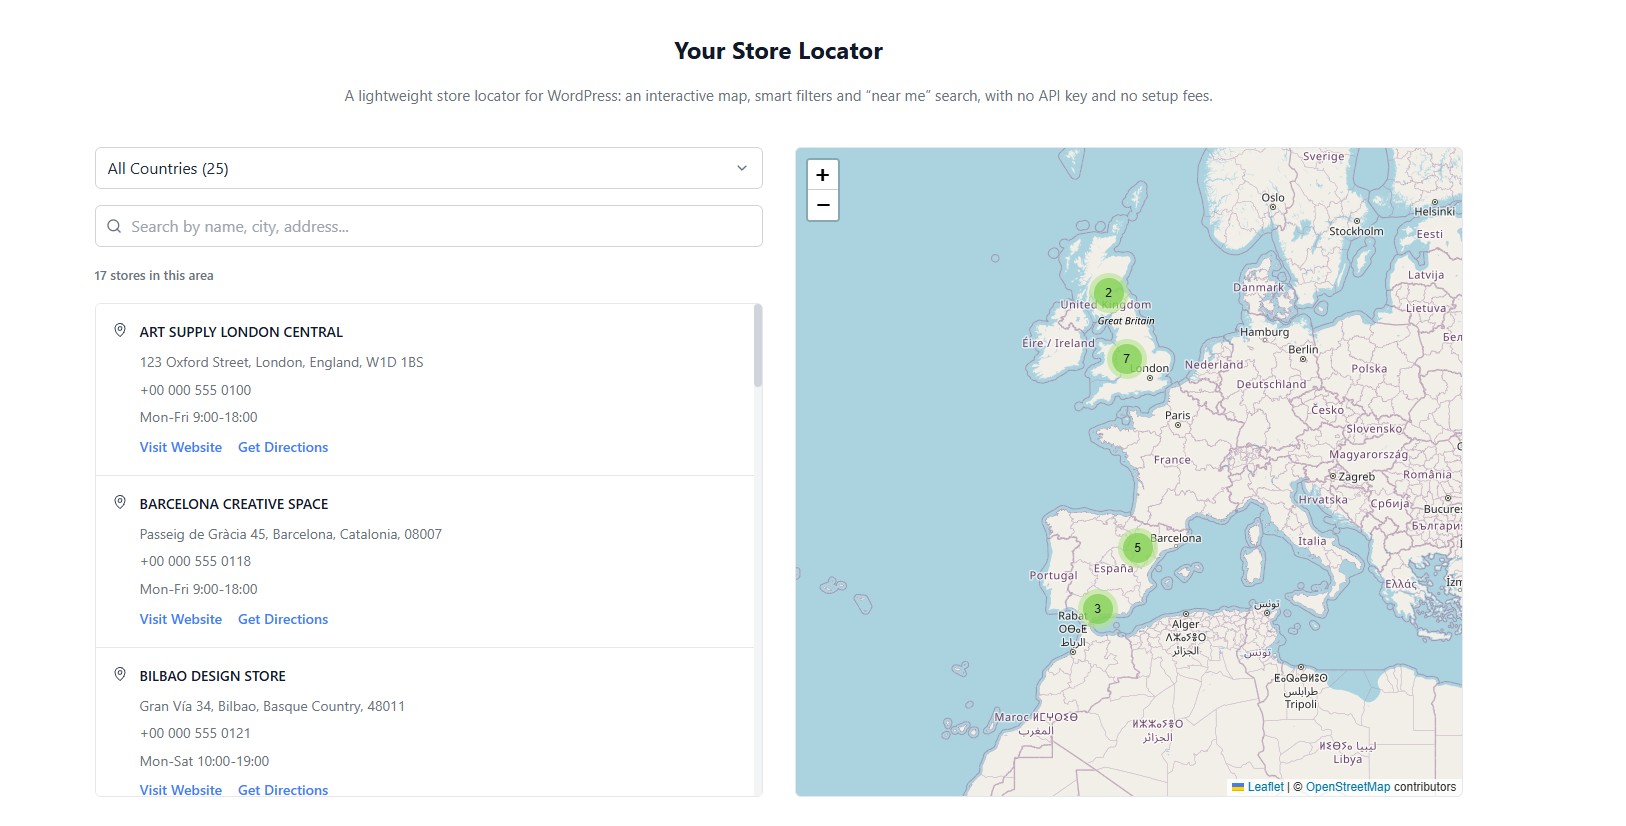
Task: Select ART SUPPLY LONDON CENTRAL store title
Action: (x=241, y=332)
